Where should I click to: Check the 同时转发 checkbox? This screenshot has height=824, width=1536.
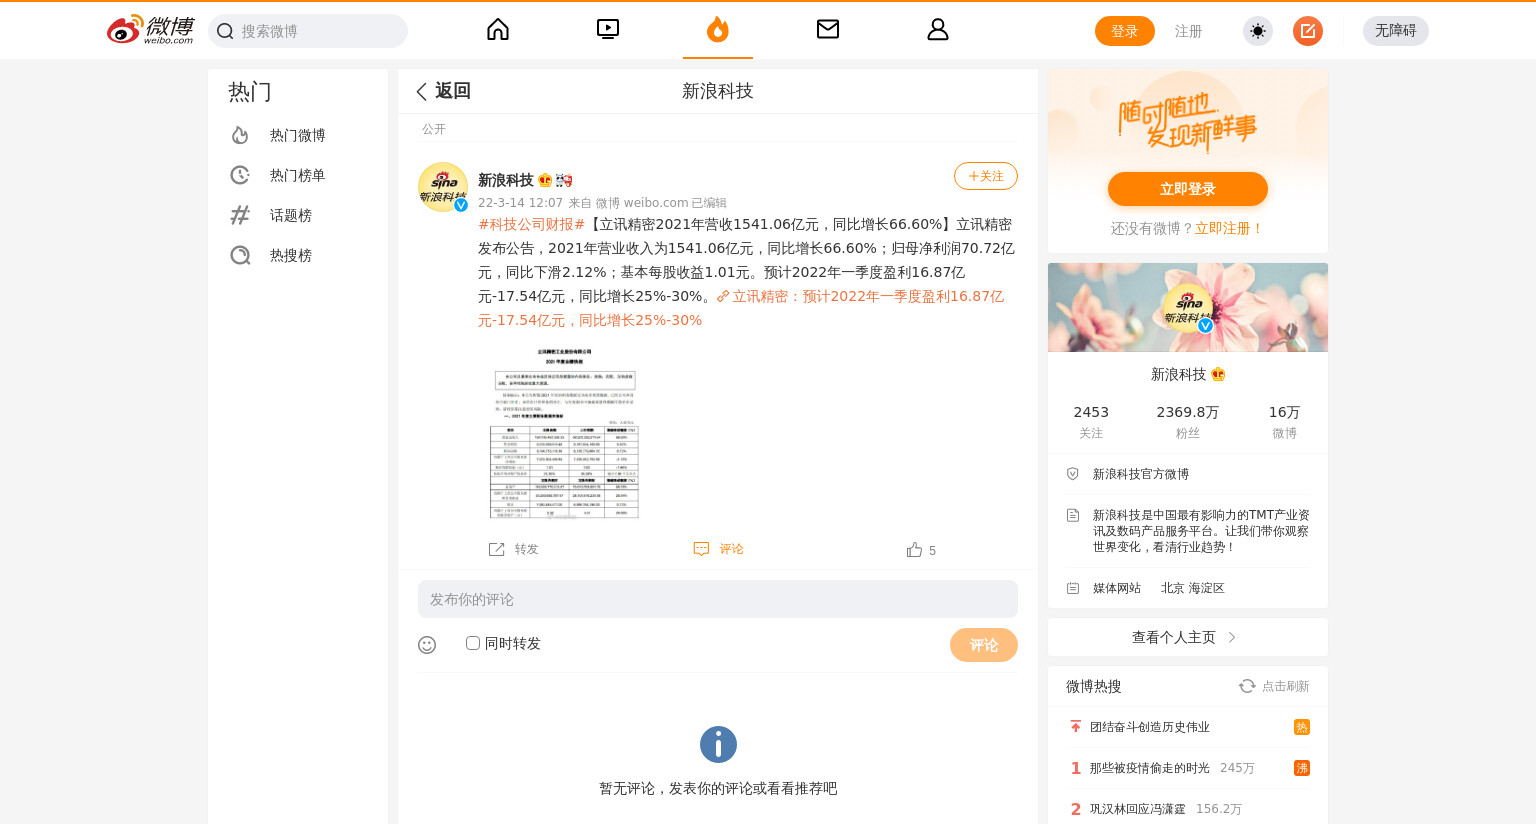pos(473,643)
